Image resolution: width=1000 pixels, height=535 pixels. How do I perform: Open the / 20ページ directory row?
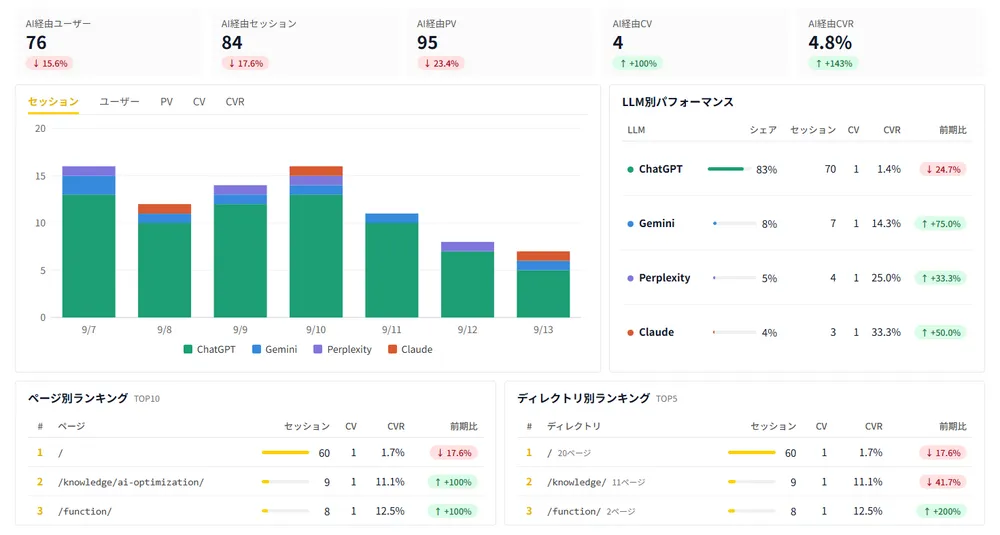[x=745, y=453]
